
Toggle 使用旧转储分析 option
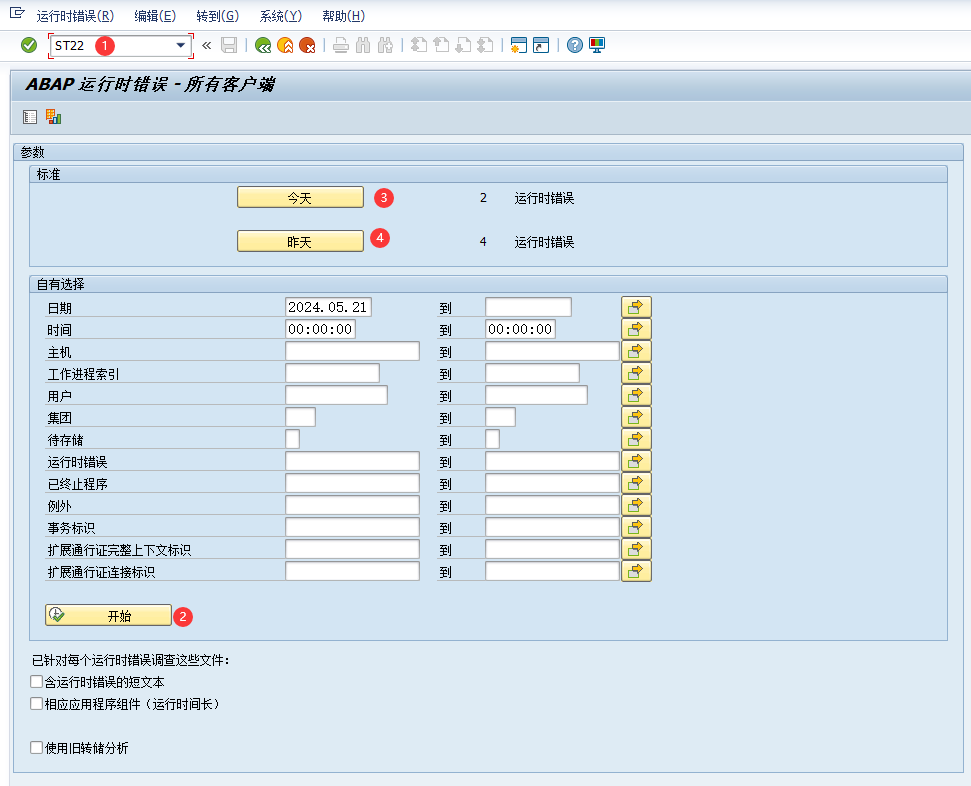click(x=36, y=747)
